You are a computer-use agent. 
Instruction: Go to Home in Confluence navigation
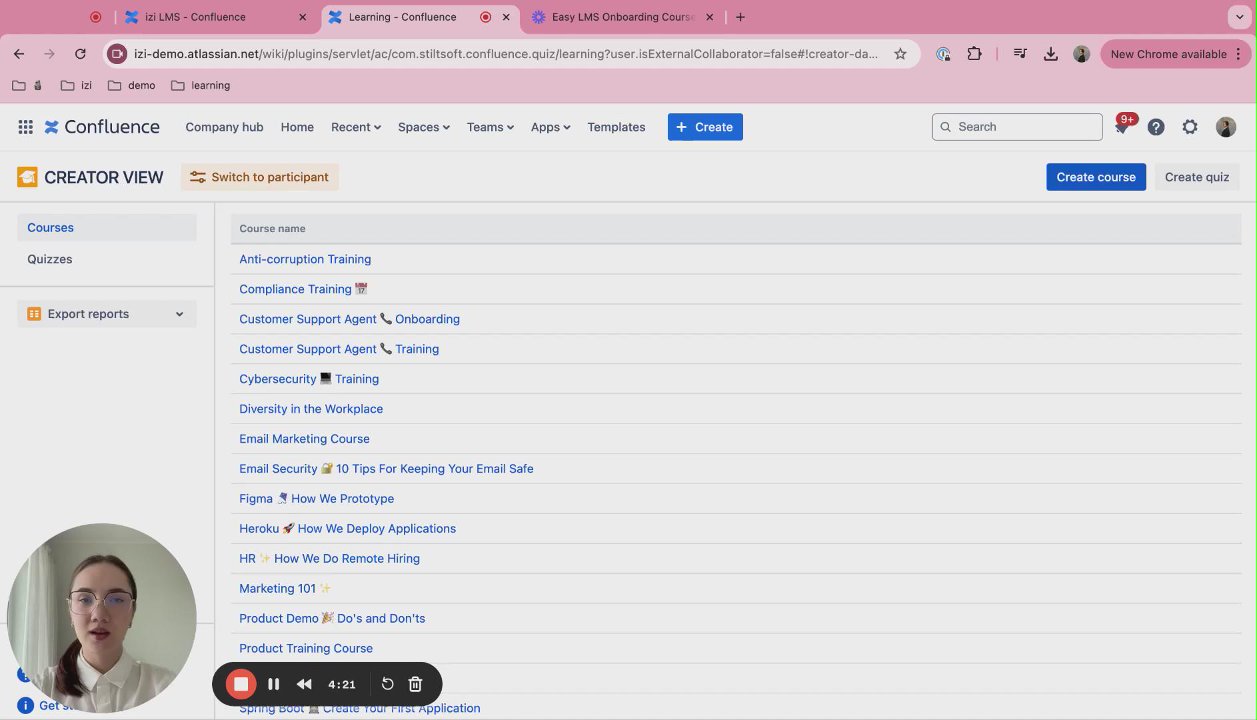297,127
